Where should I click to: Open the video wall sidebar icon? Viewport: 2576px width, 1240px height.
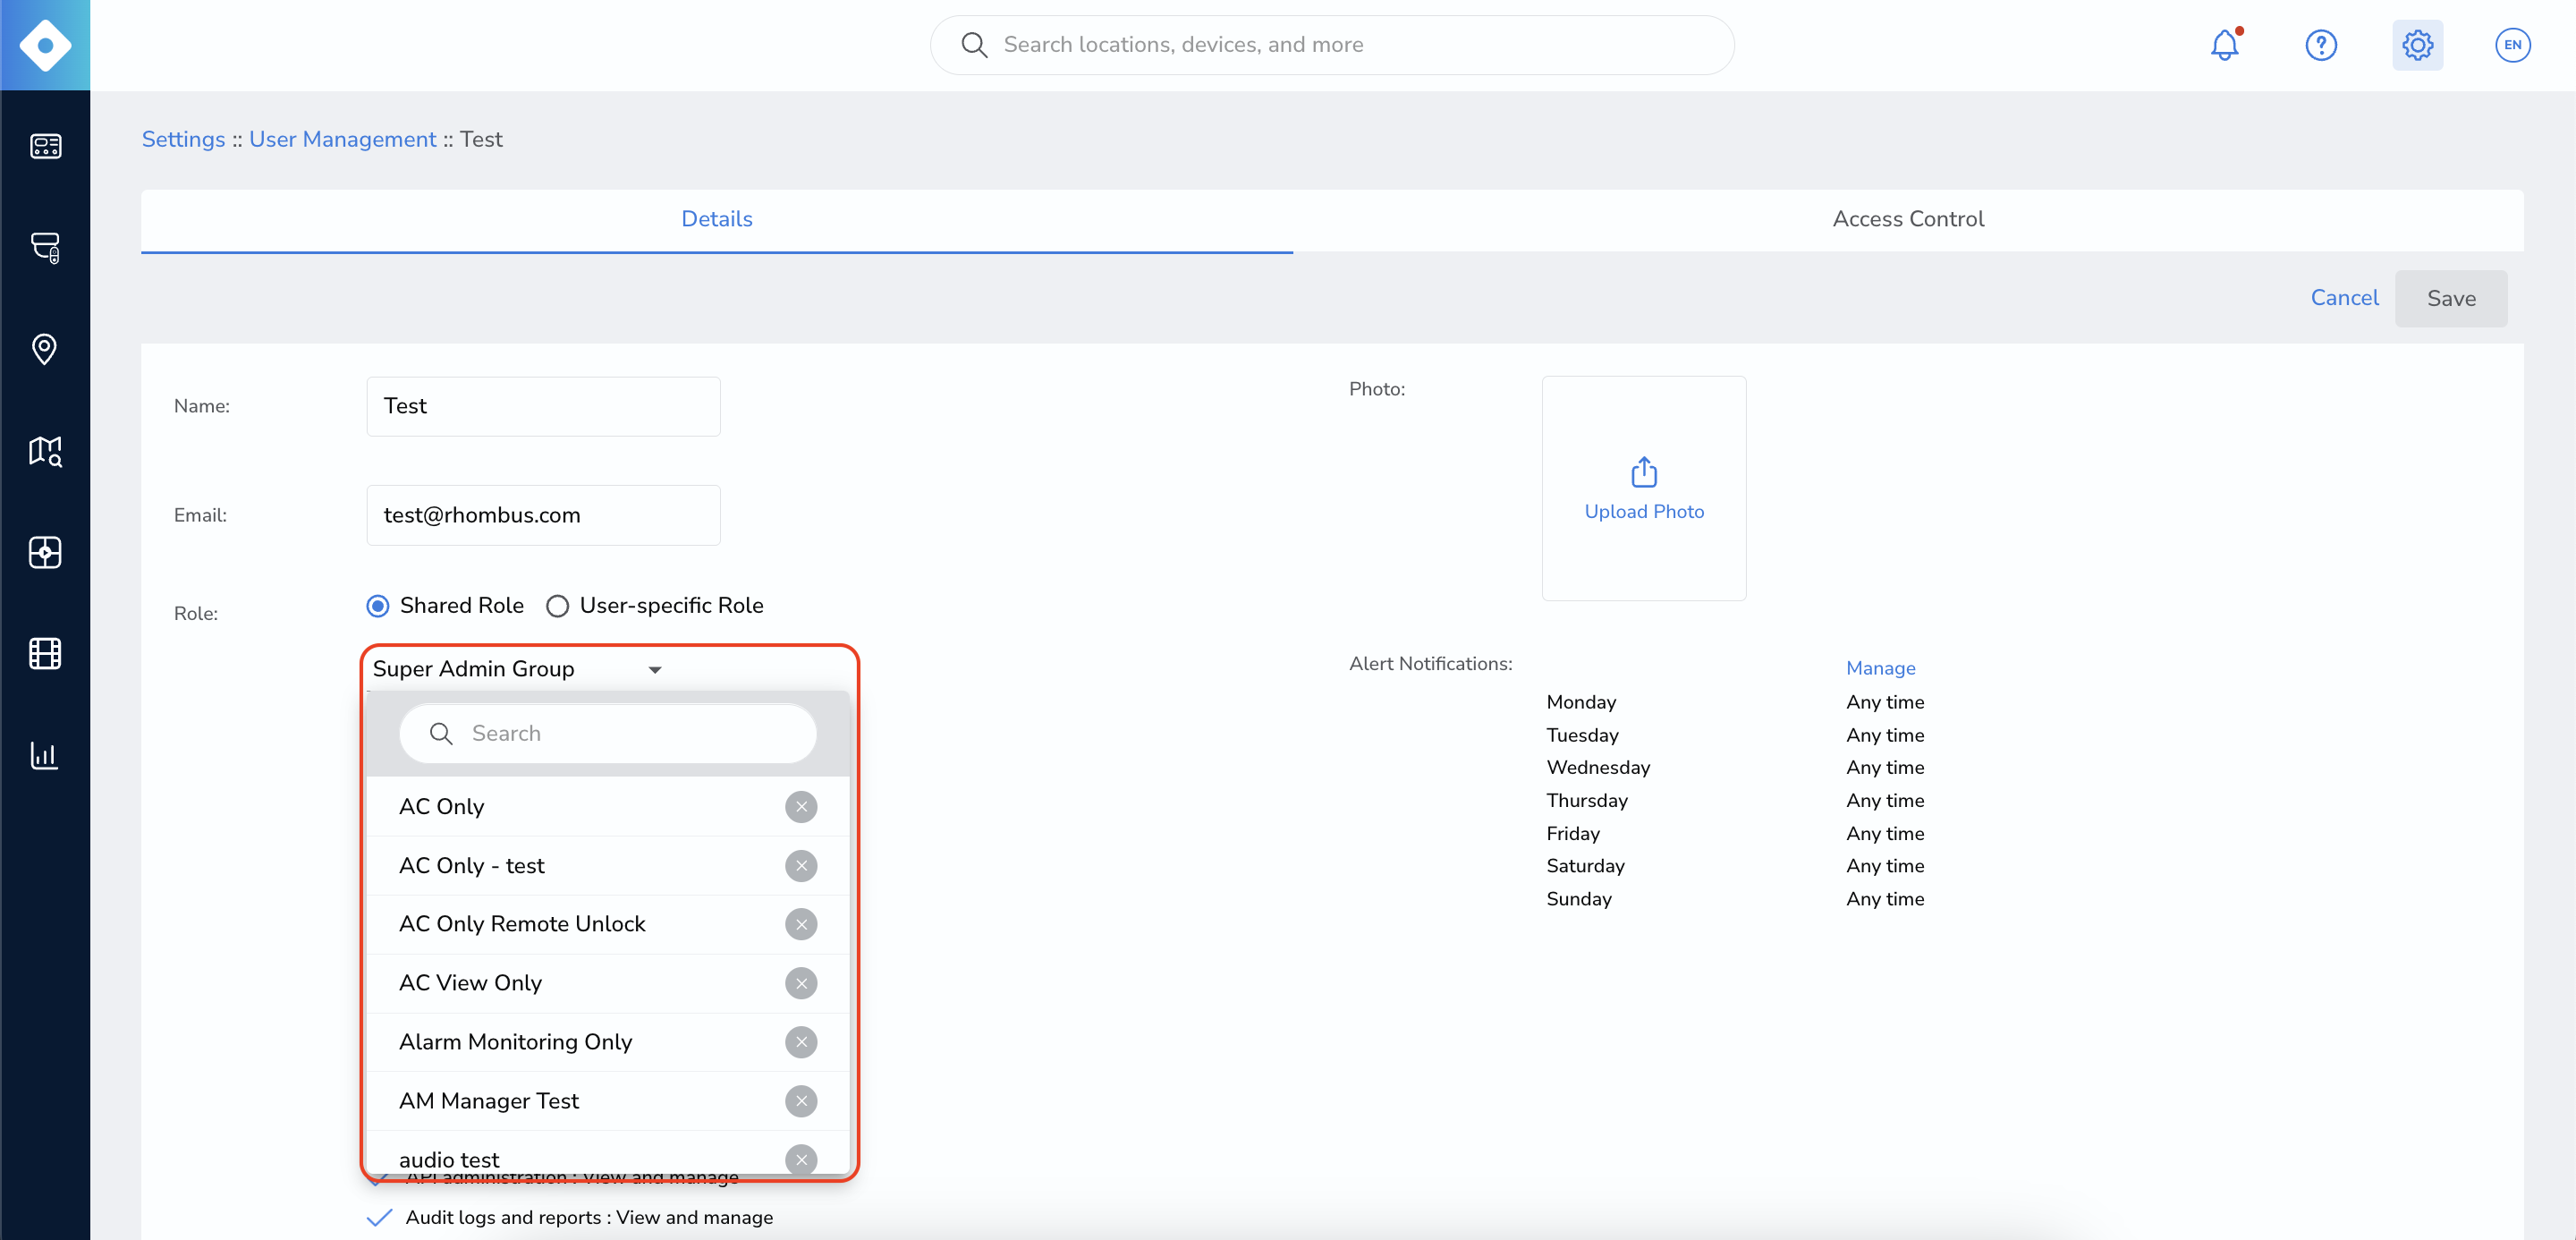tap(45, 552)
